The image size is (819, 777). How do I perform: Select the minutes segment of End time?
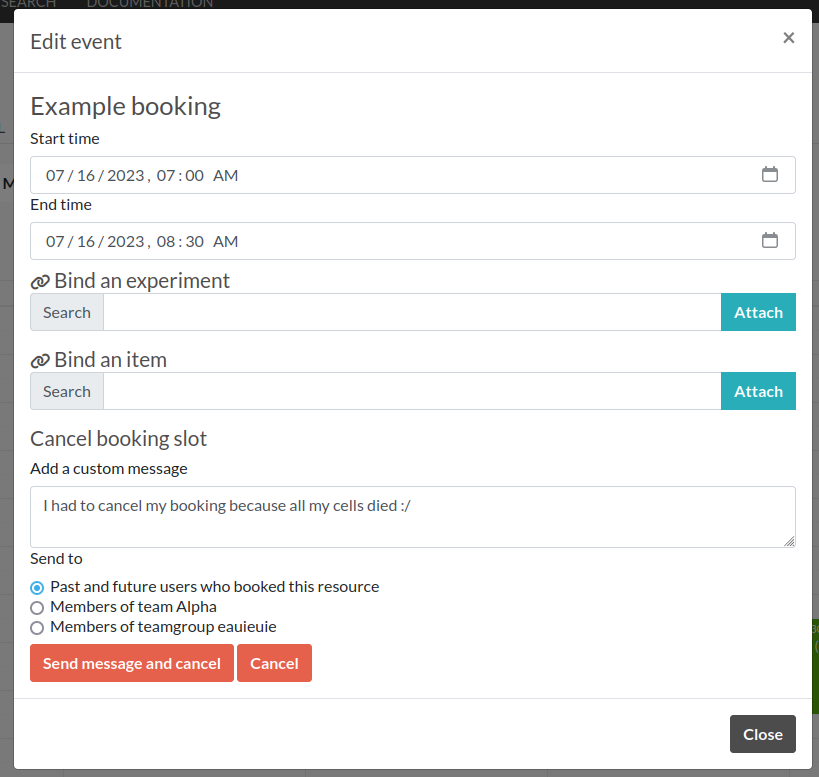pyautogui.click(x=195, y=241)
